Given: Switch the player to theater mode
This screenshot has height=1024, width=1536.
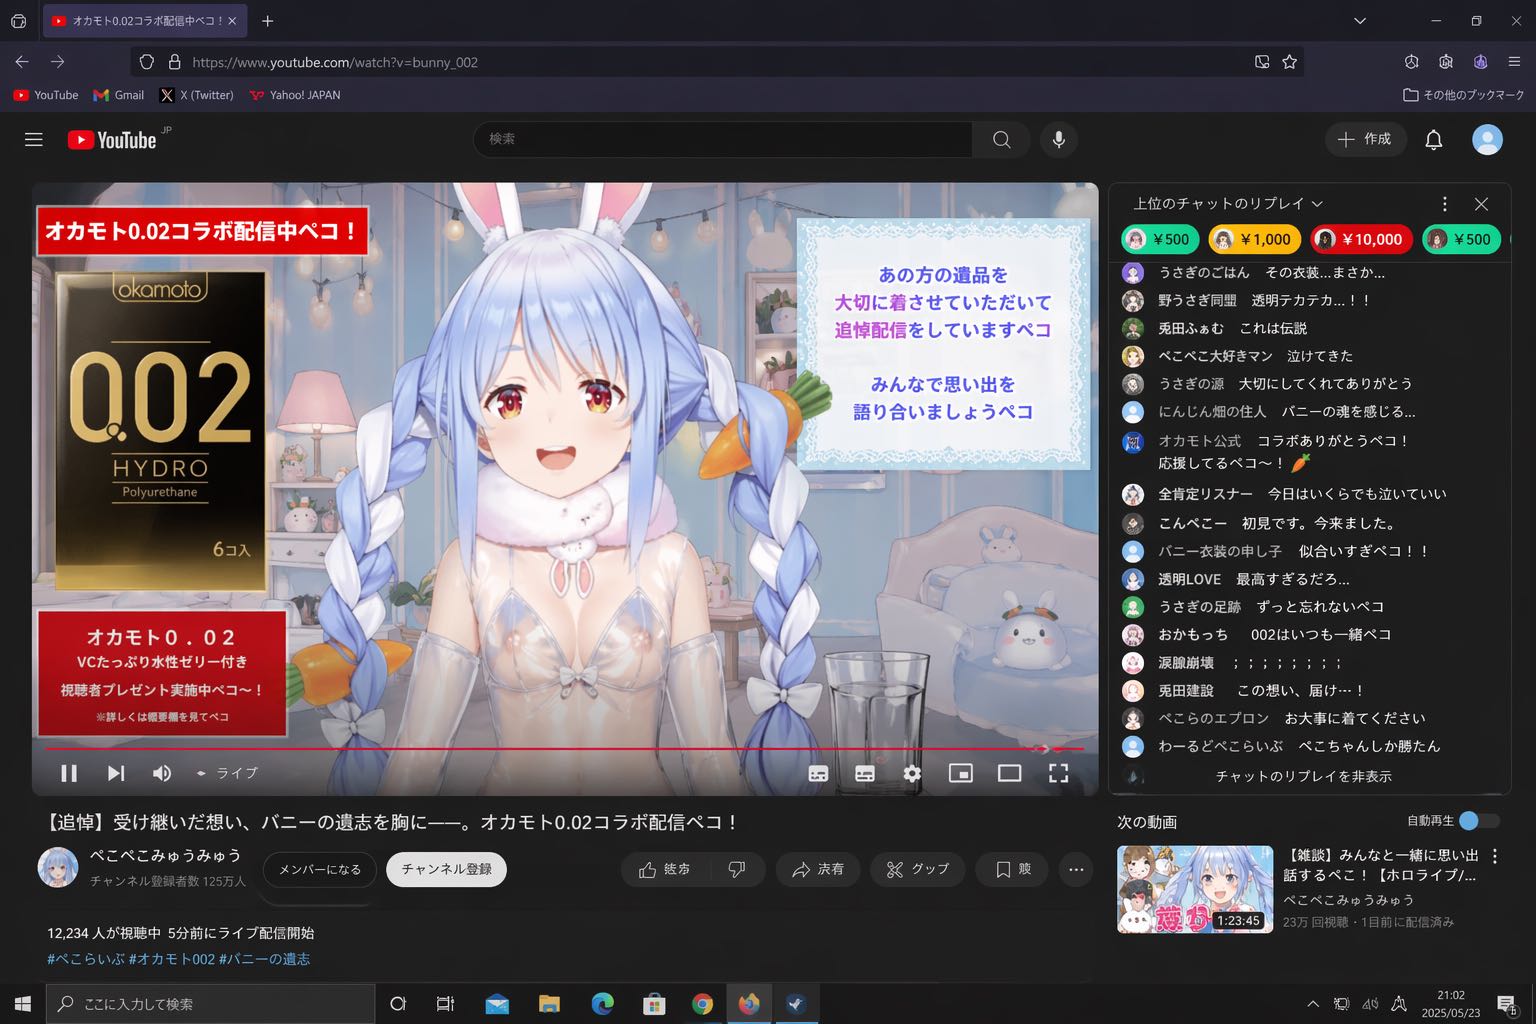Looking at the screenshot, I should [1009, 773].
